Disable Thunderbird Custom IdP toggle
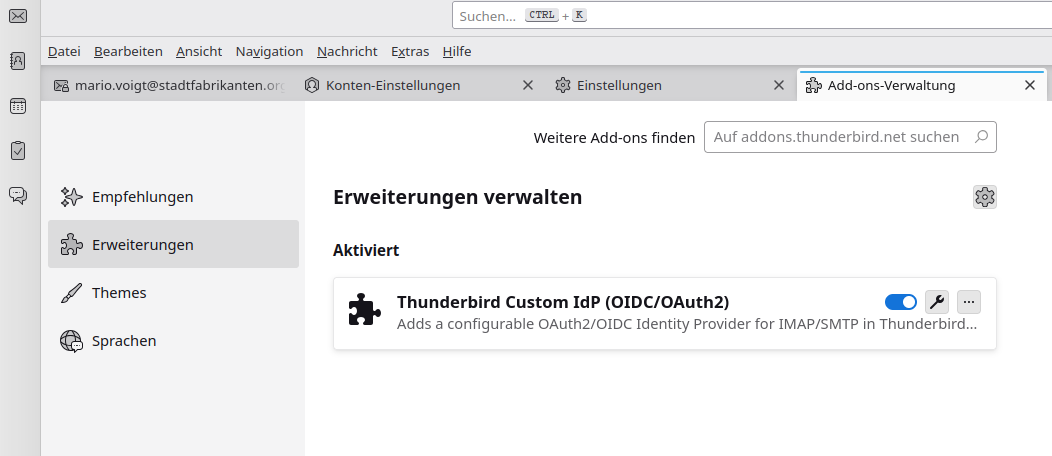 tap(900, 302)
